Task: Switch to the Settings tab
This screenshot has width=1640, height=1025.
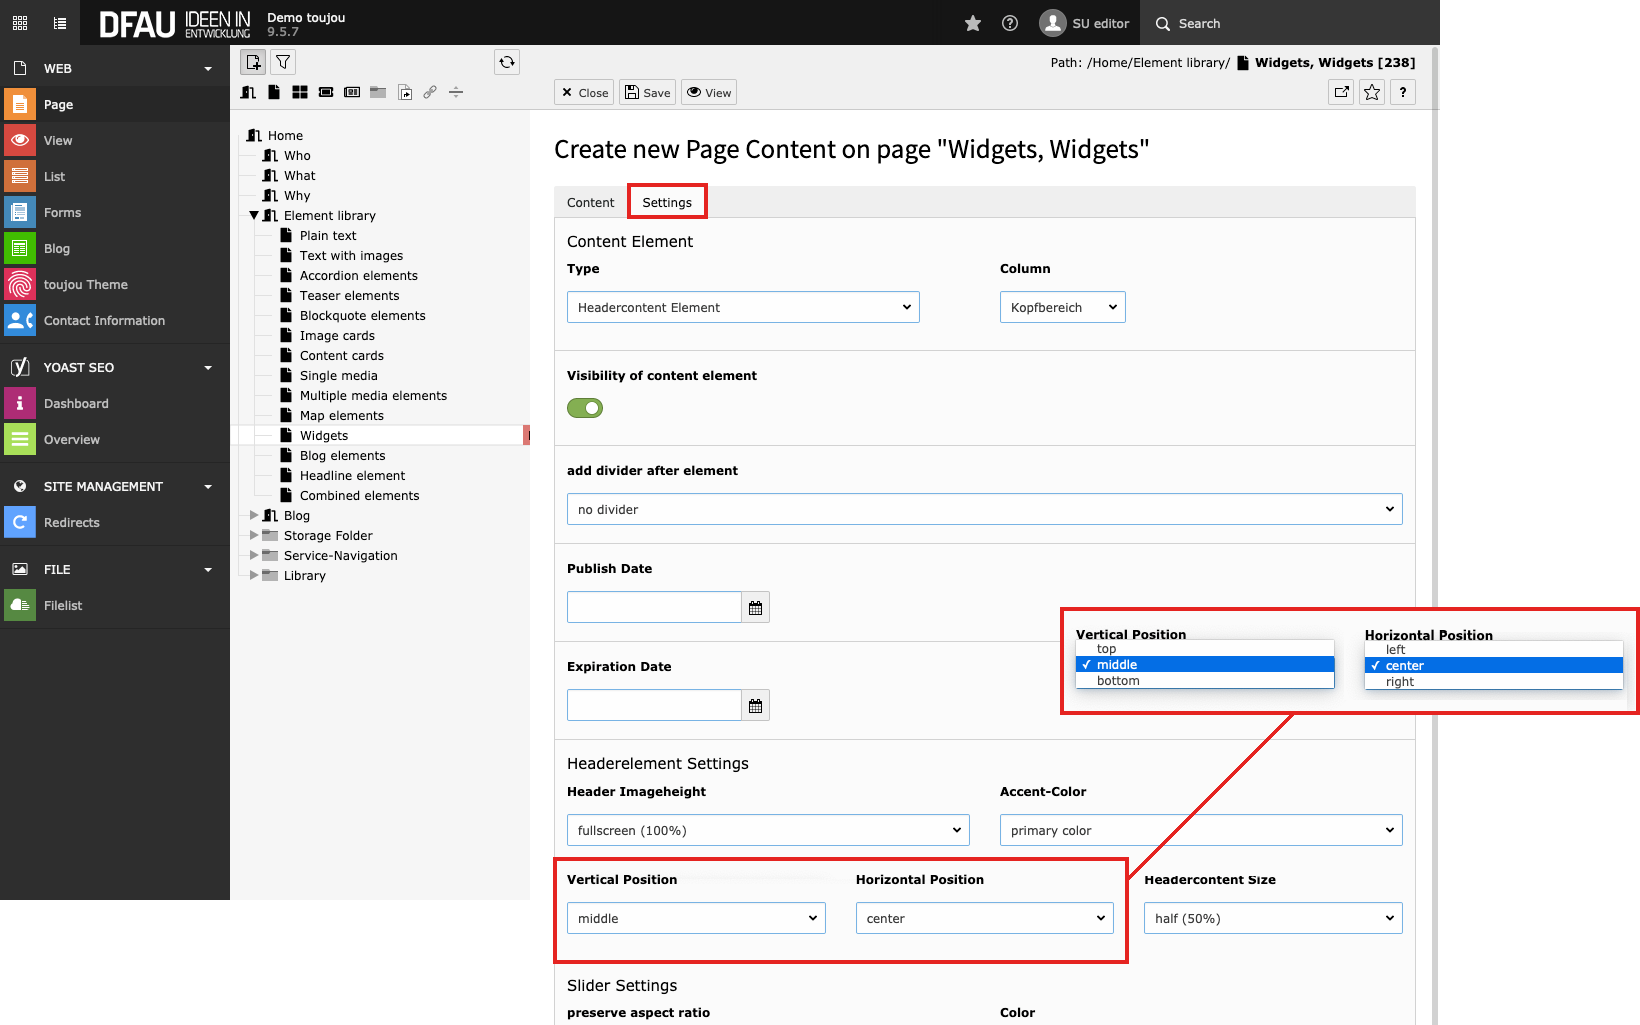Action: [667, 202]
